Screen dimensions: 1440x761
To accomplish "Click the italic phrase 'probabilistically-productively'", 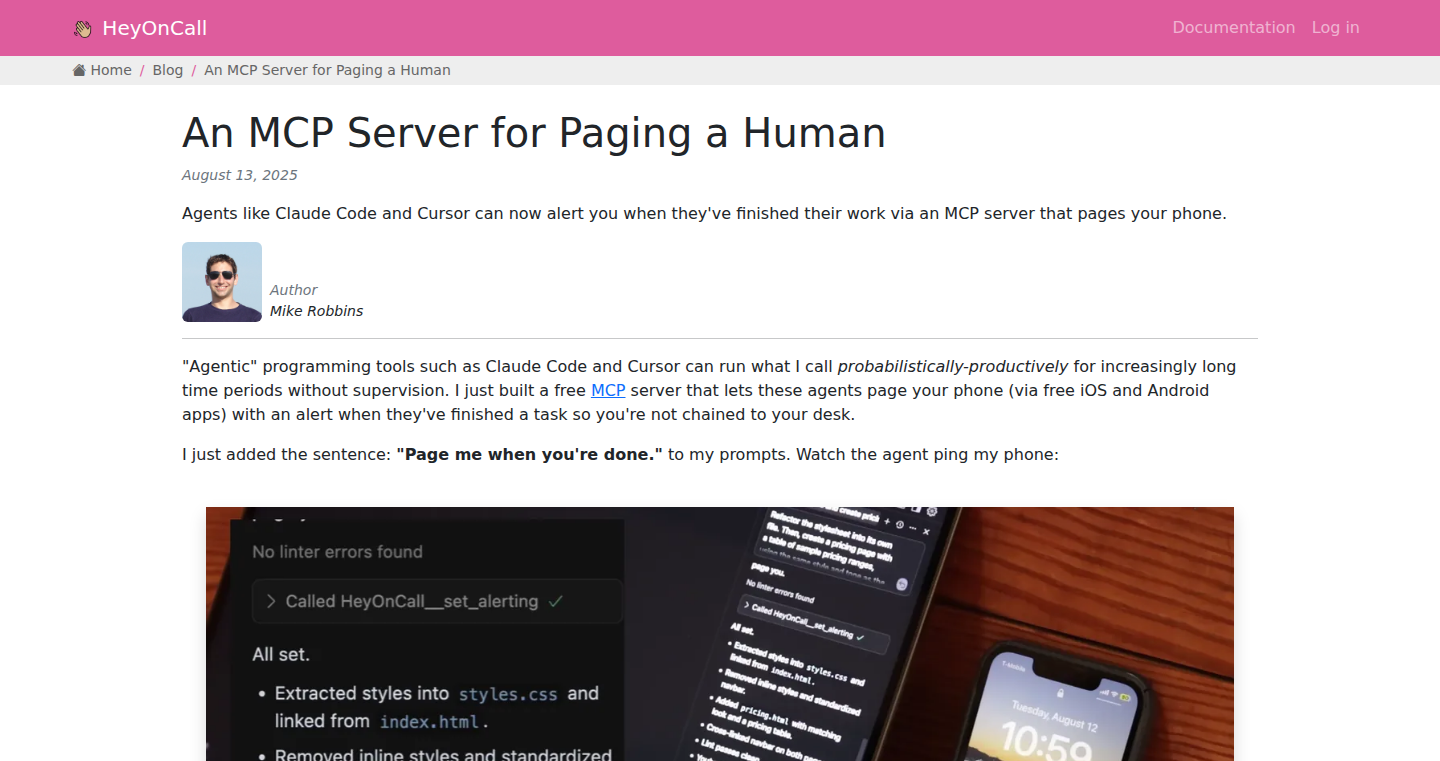I will pos(953,366).
